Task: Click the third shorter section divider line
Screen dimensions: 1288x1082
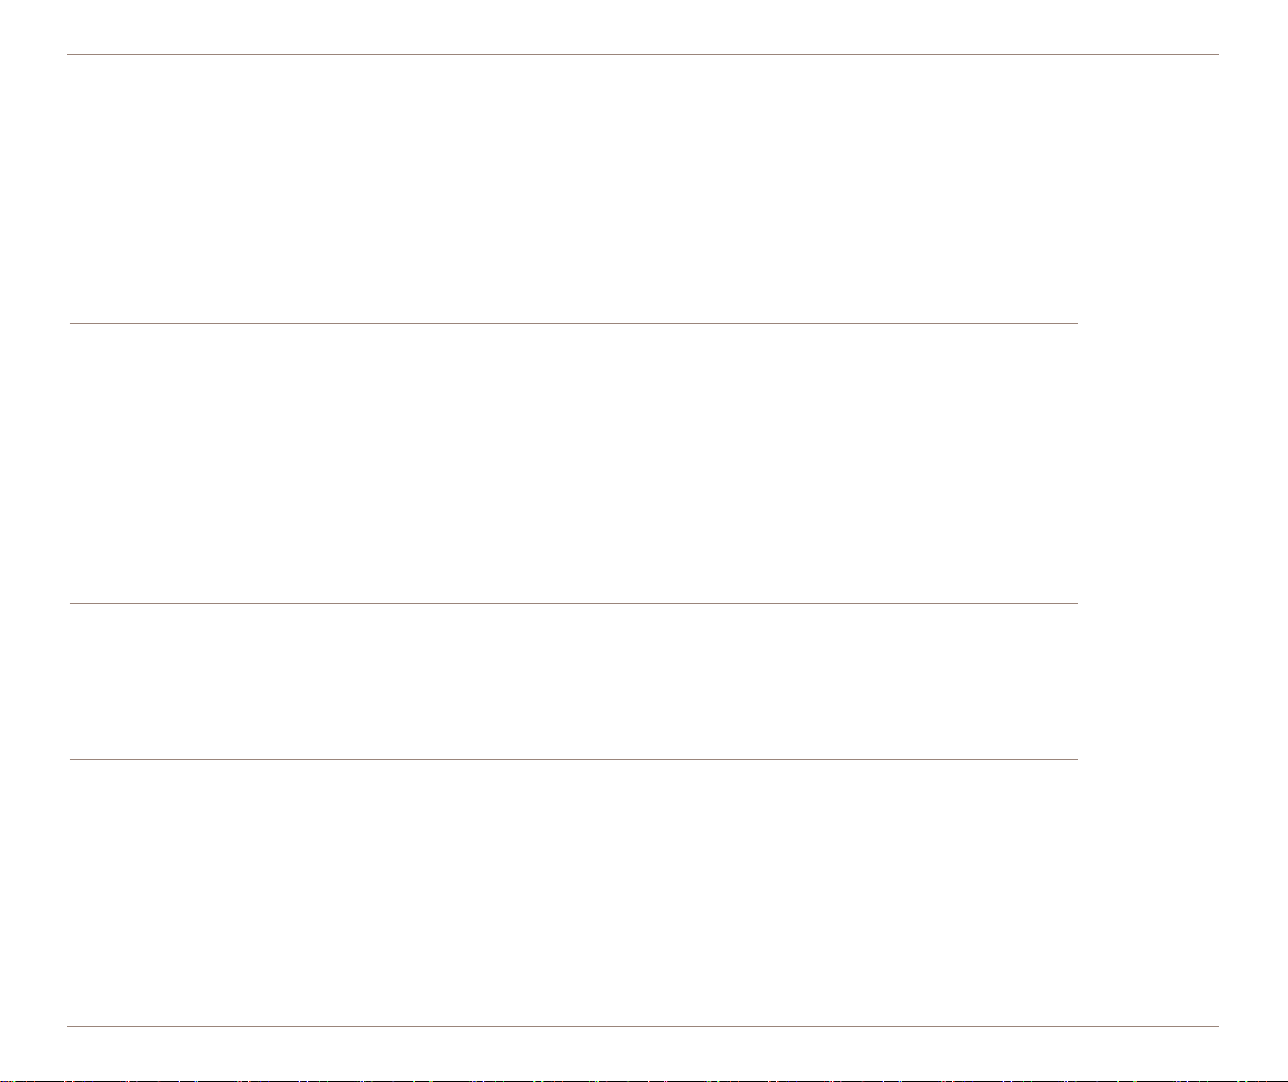Action: (x=573, y=759)
